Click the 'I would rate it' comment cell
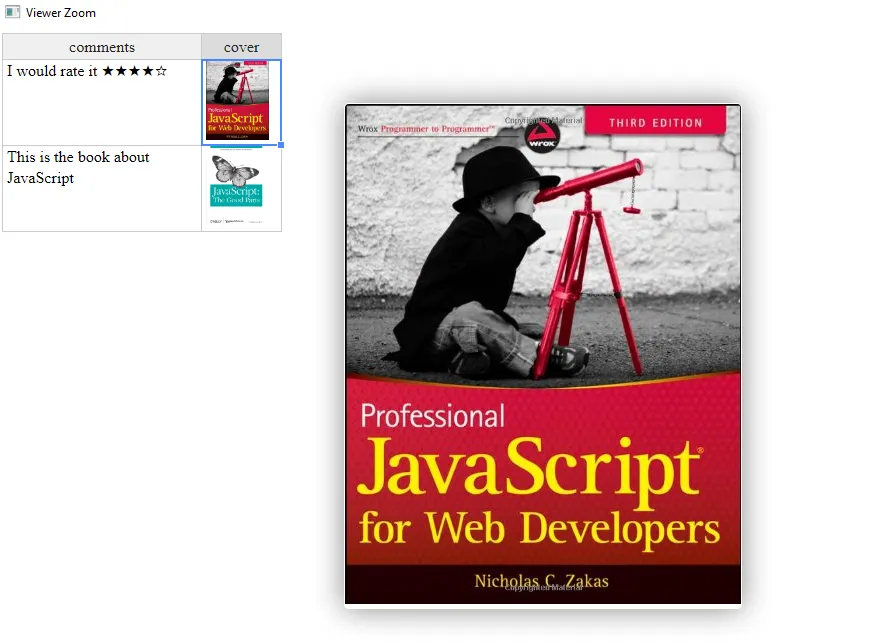Screen dimensions: 886x644 [102, 102]
